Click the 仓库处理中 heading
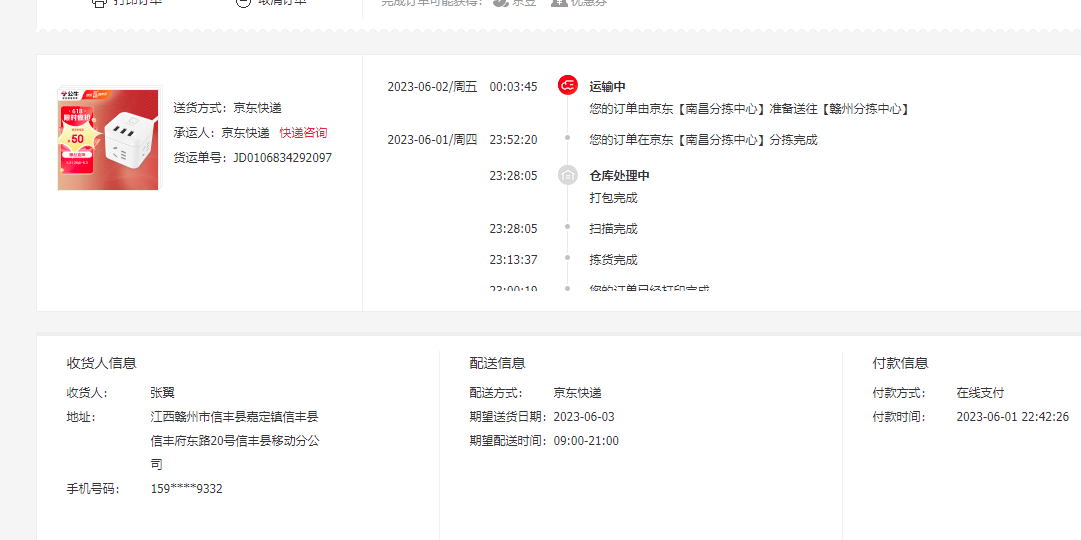1081x540 pixels. tap(619, 176)
